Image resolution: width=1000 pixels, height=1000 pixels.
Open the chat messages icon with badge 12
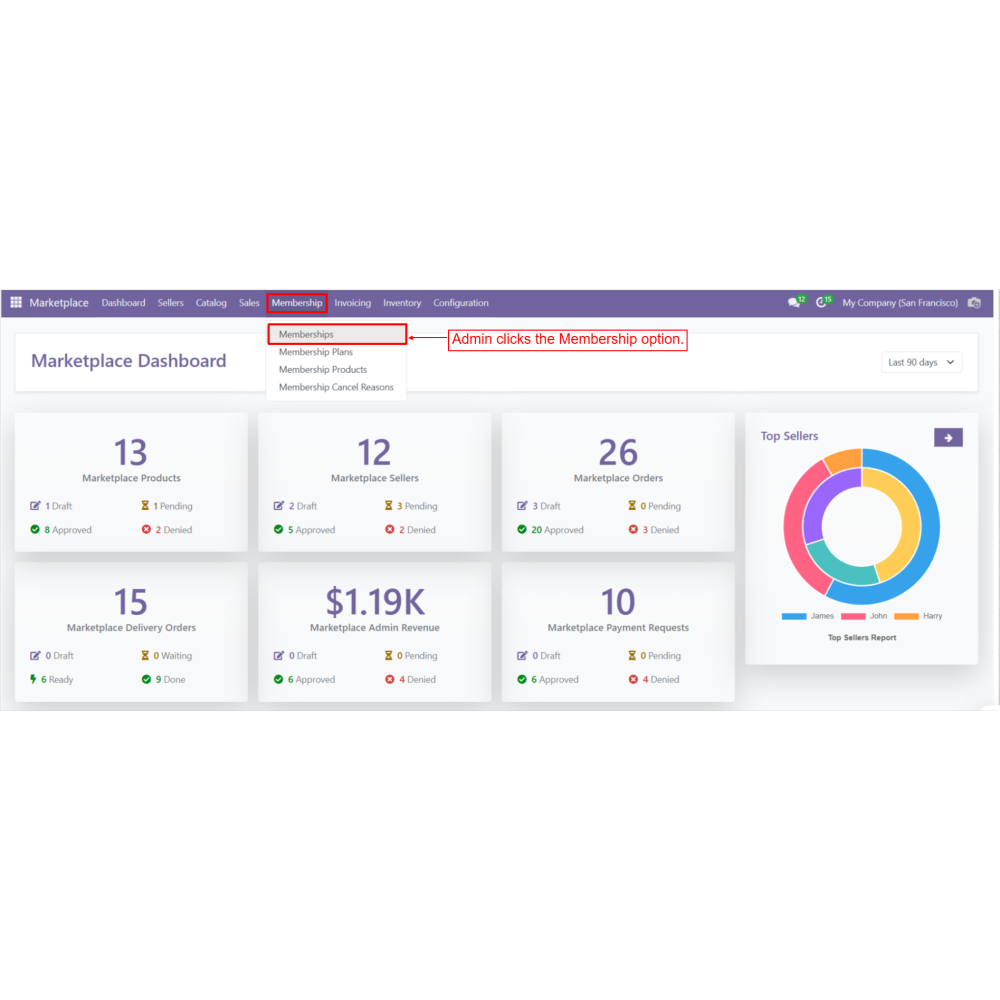pyautogui.click(x=794, y=303)
